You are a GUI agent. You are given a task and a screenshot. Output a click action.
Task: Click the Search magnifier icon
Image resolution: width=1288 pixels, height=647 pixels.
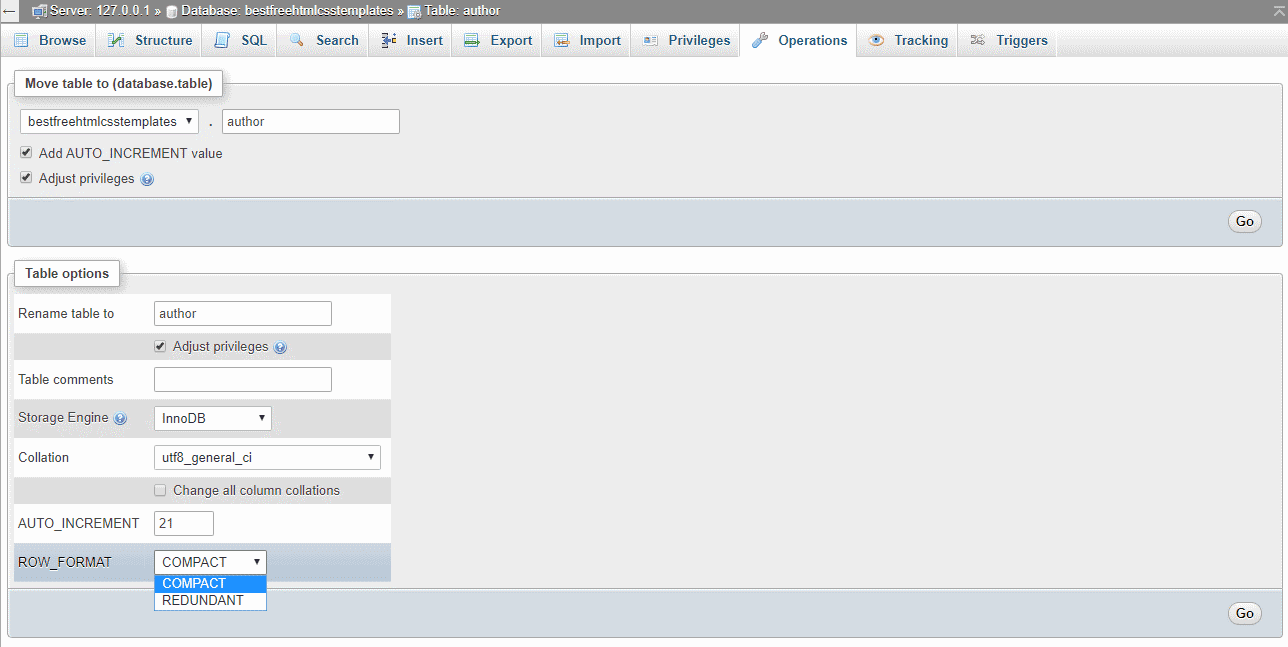coord(297,40)
